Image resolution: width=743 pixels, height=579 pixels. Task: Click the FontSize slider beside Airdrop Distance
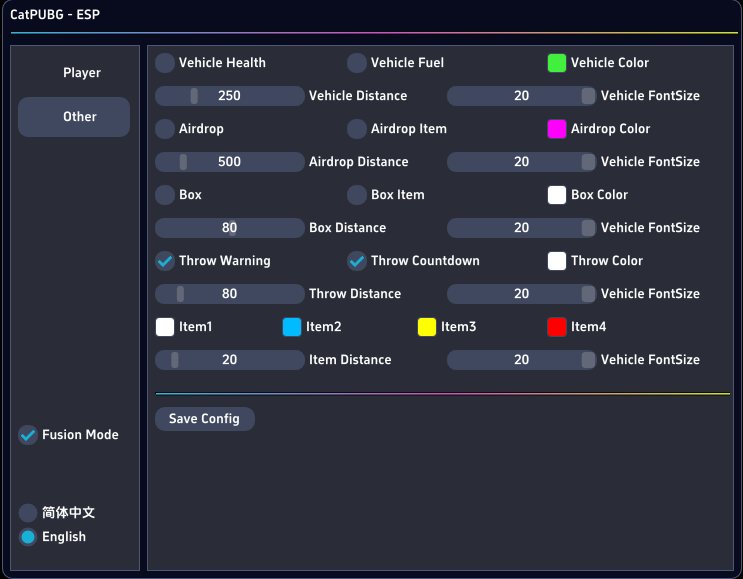(521, 162)
